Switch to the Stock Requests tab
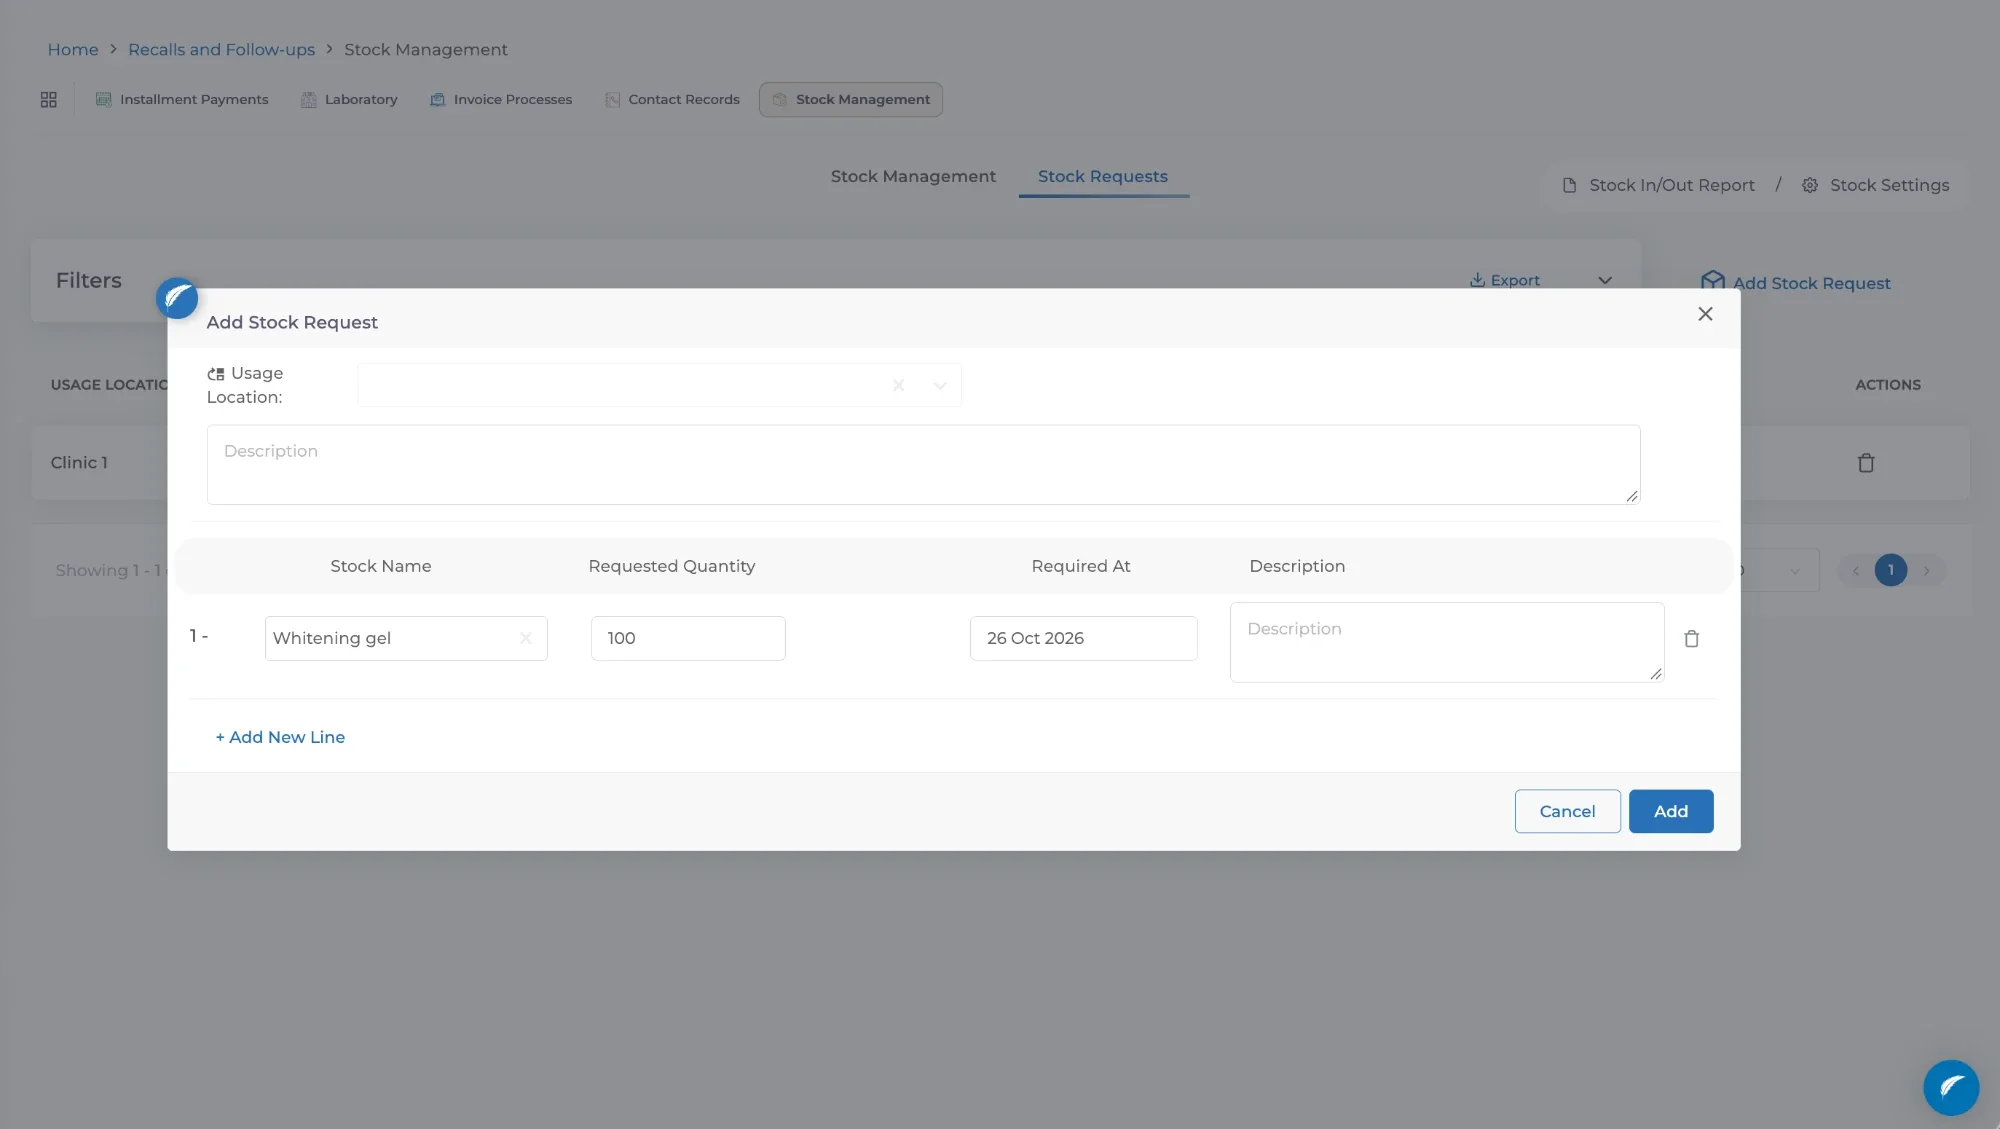This screenshot has height=1129, width=2000. pyautogui.click(x=1102, y=177)
